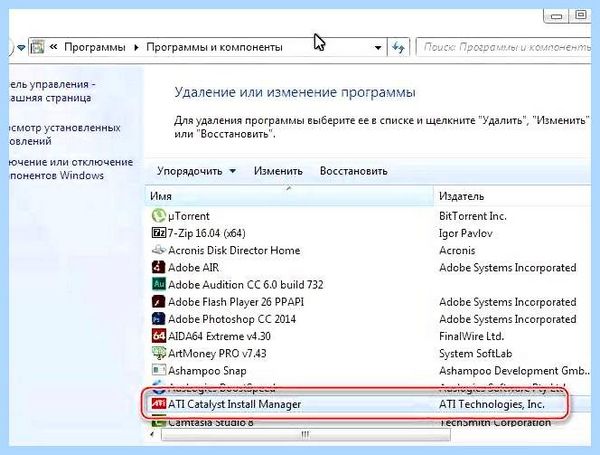Image resolution: width=600 pixels, height=455 pixels.
Task: Open the Упорядочить dropdown menu
Action: point(197,171)
